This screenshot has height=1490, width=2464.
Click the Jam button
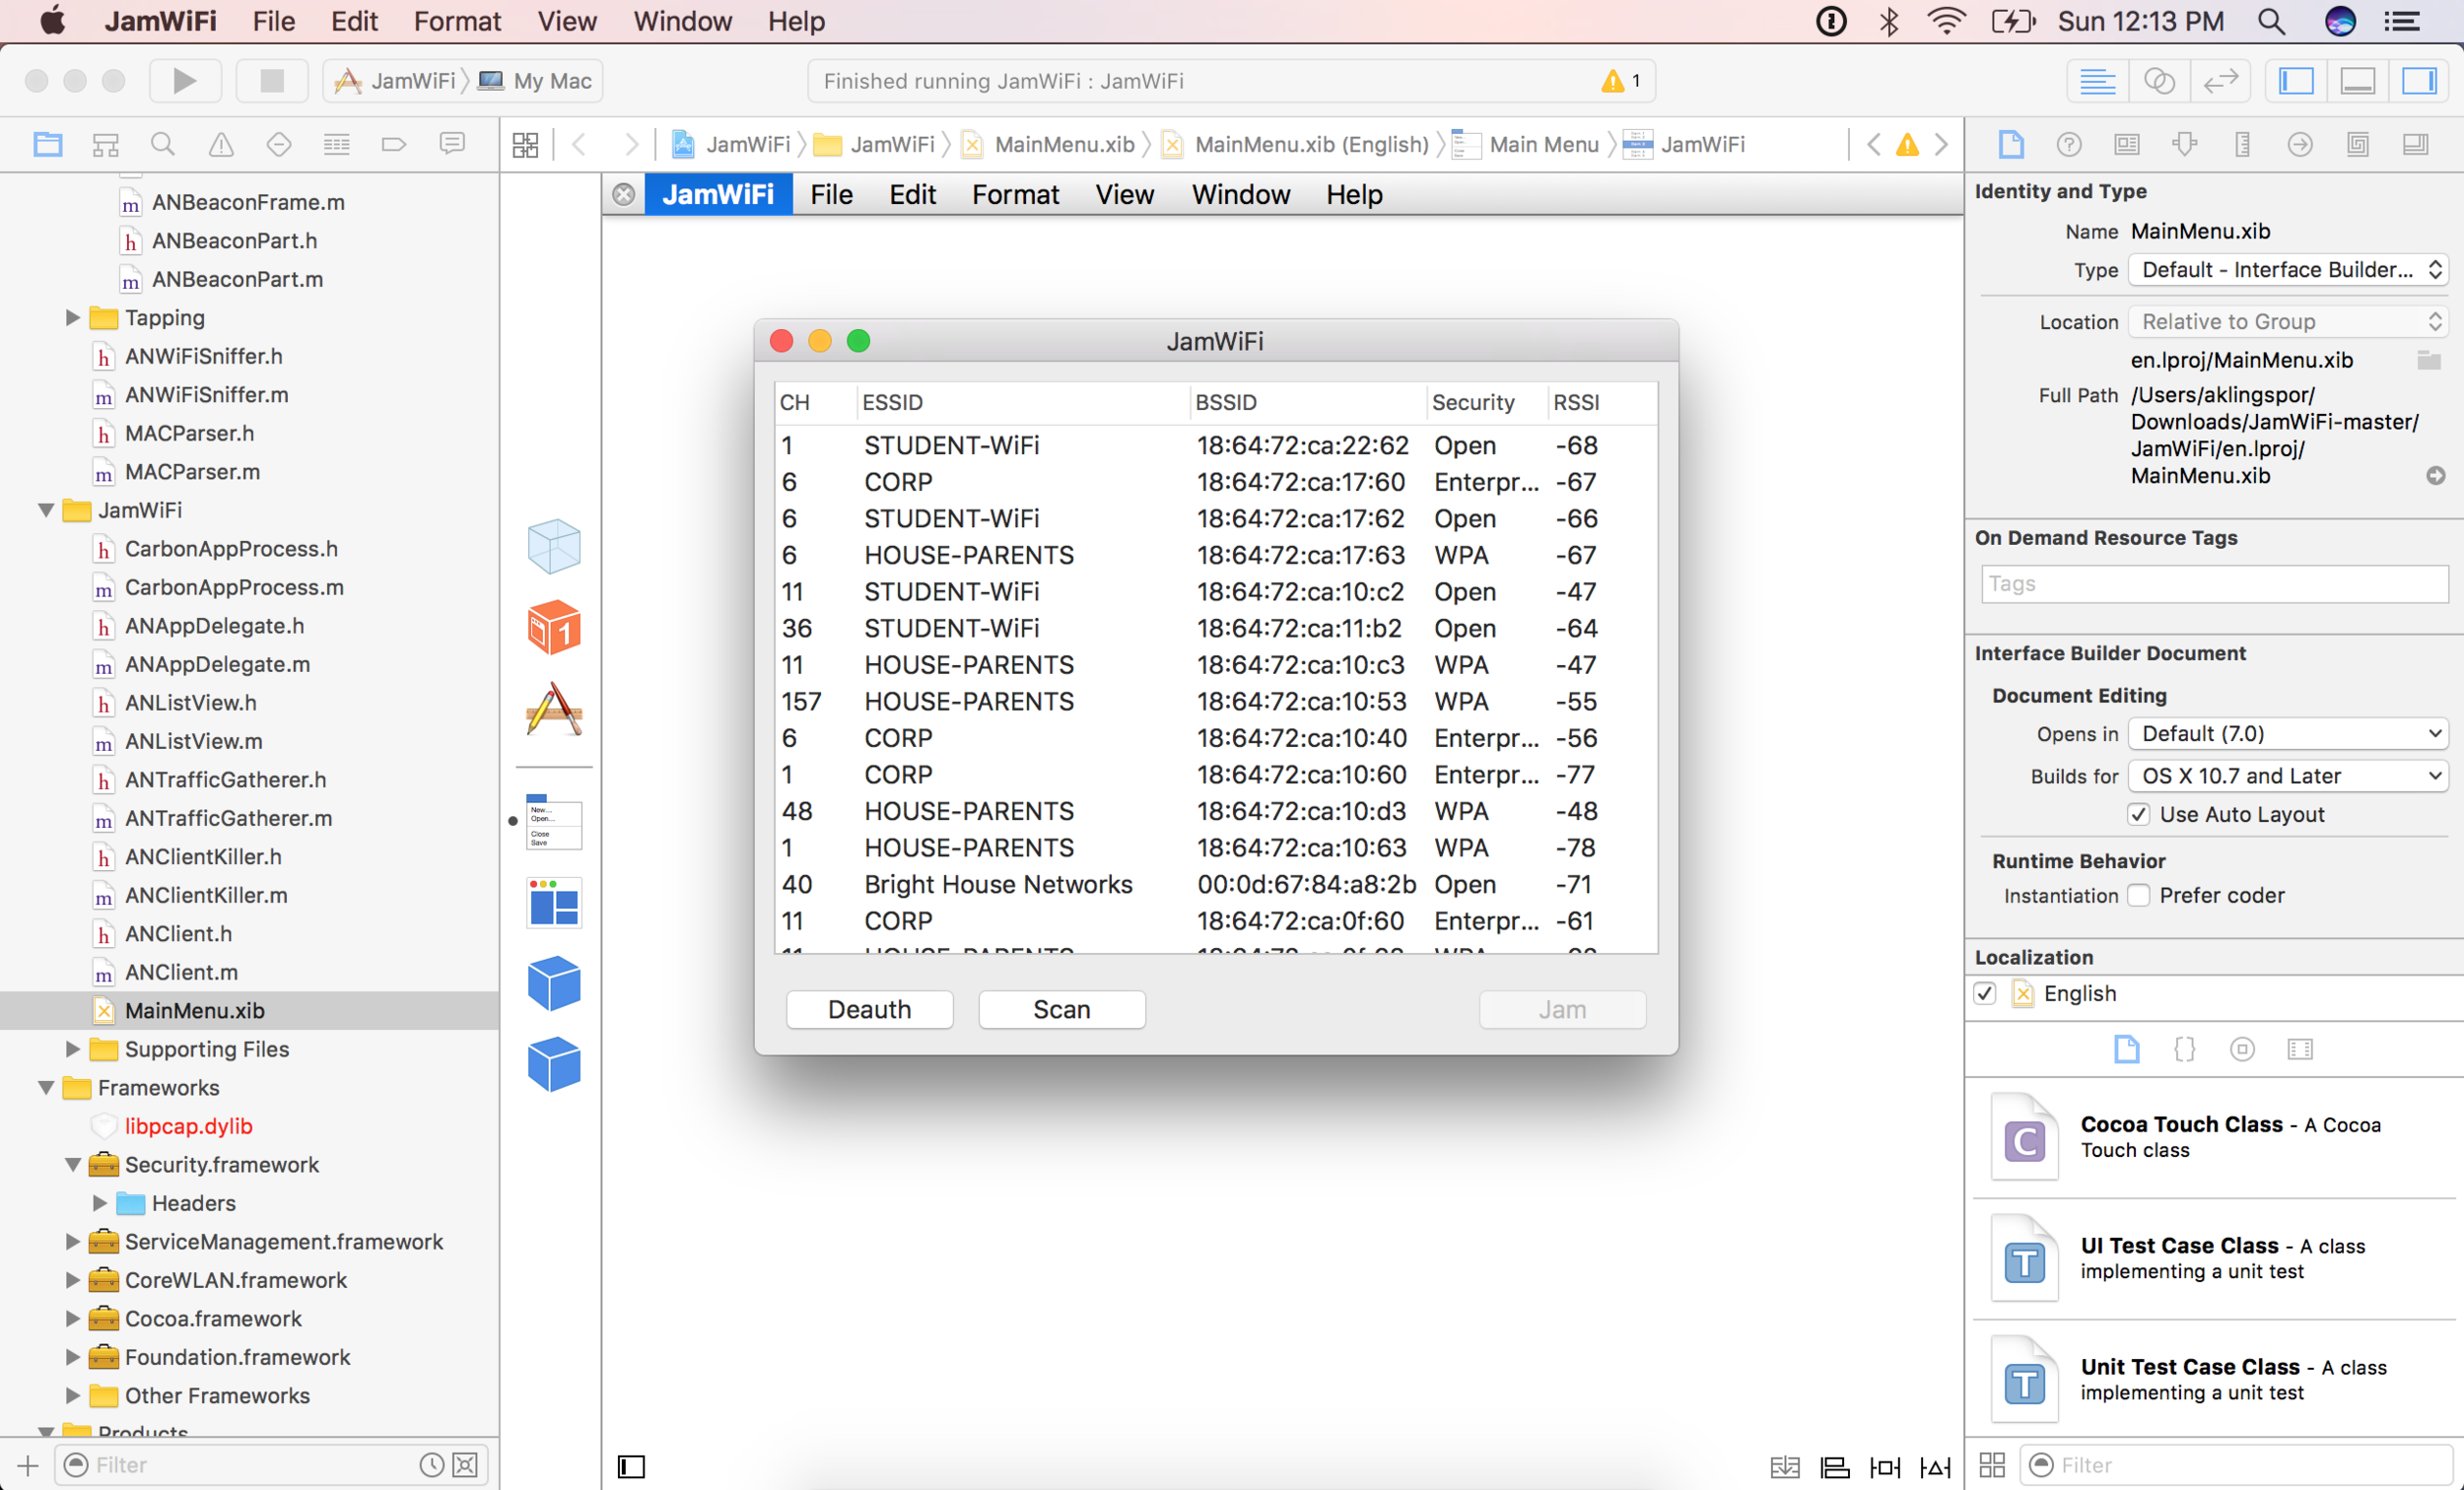pyautogui.click(x=1562, y=1010)
